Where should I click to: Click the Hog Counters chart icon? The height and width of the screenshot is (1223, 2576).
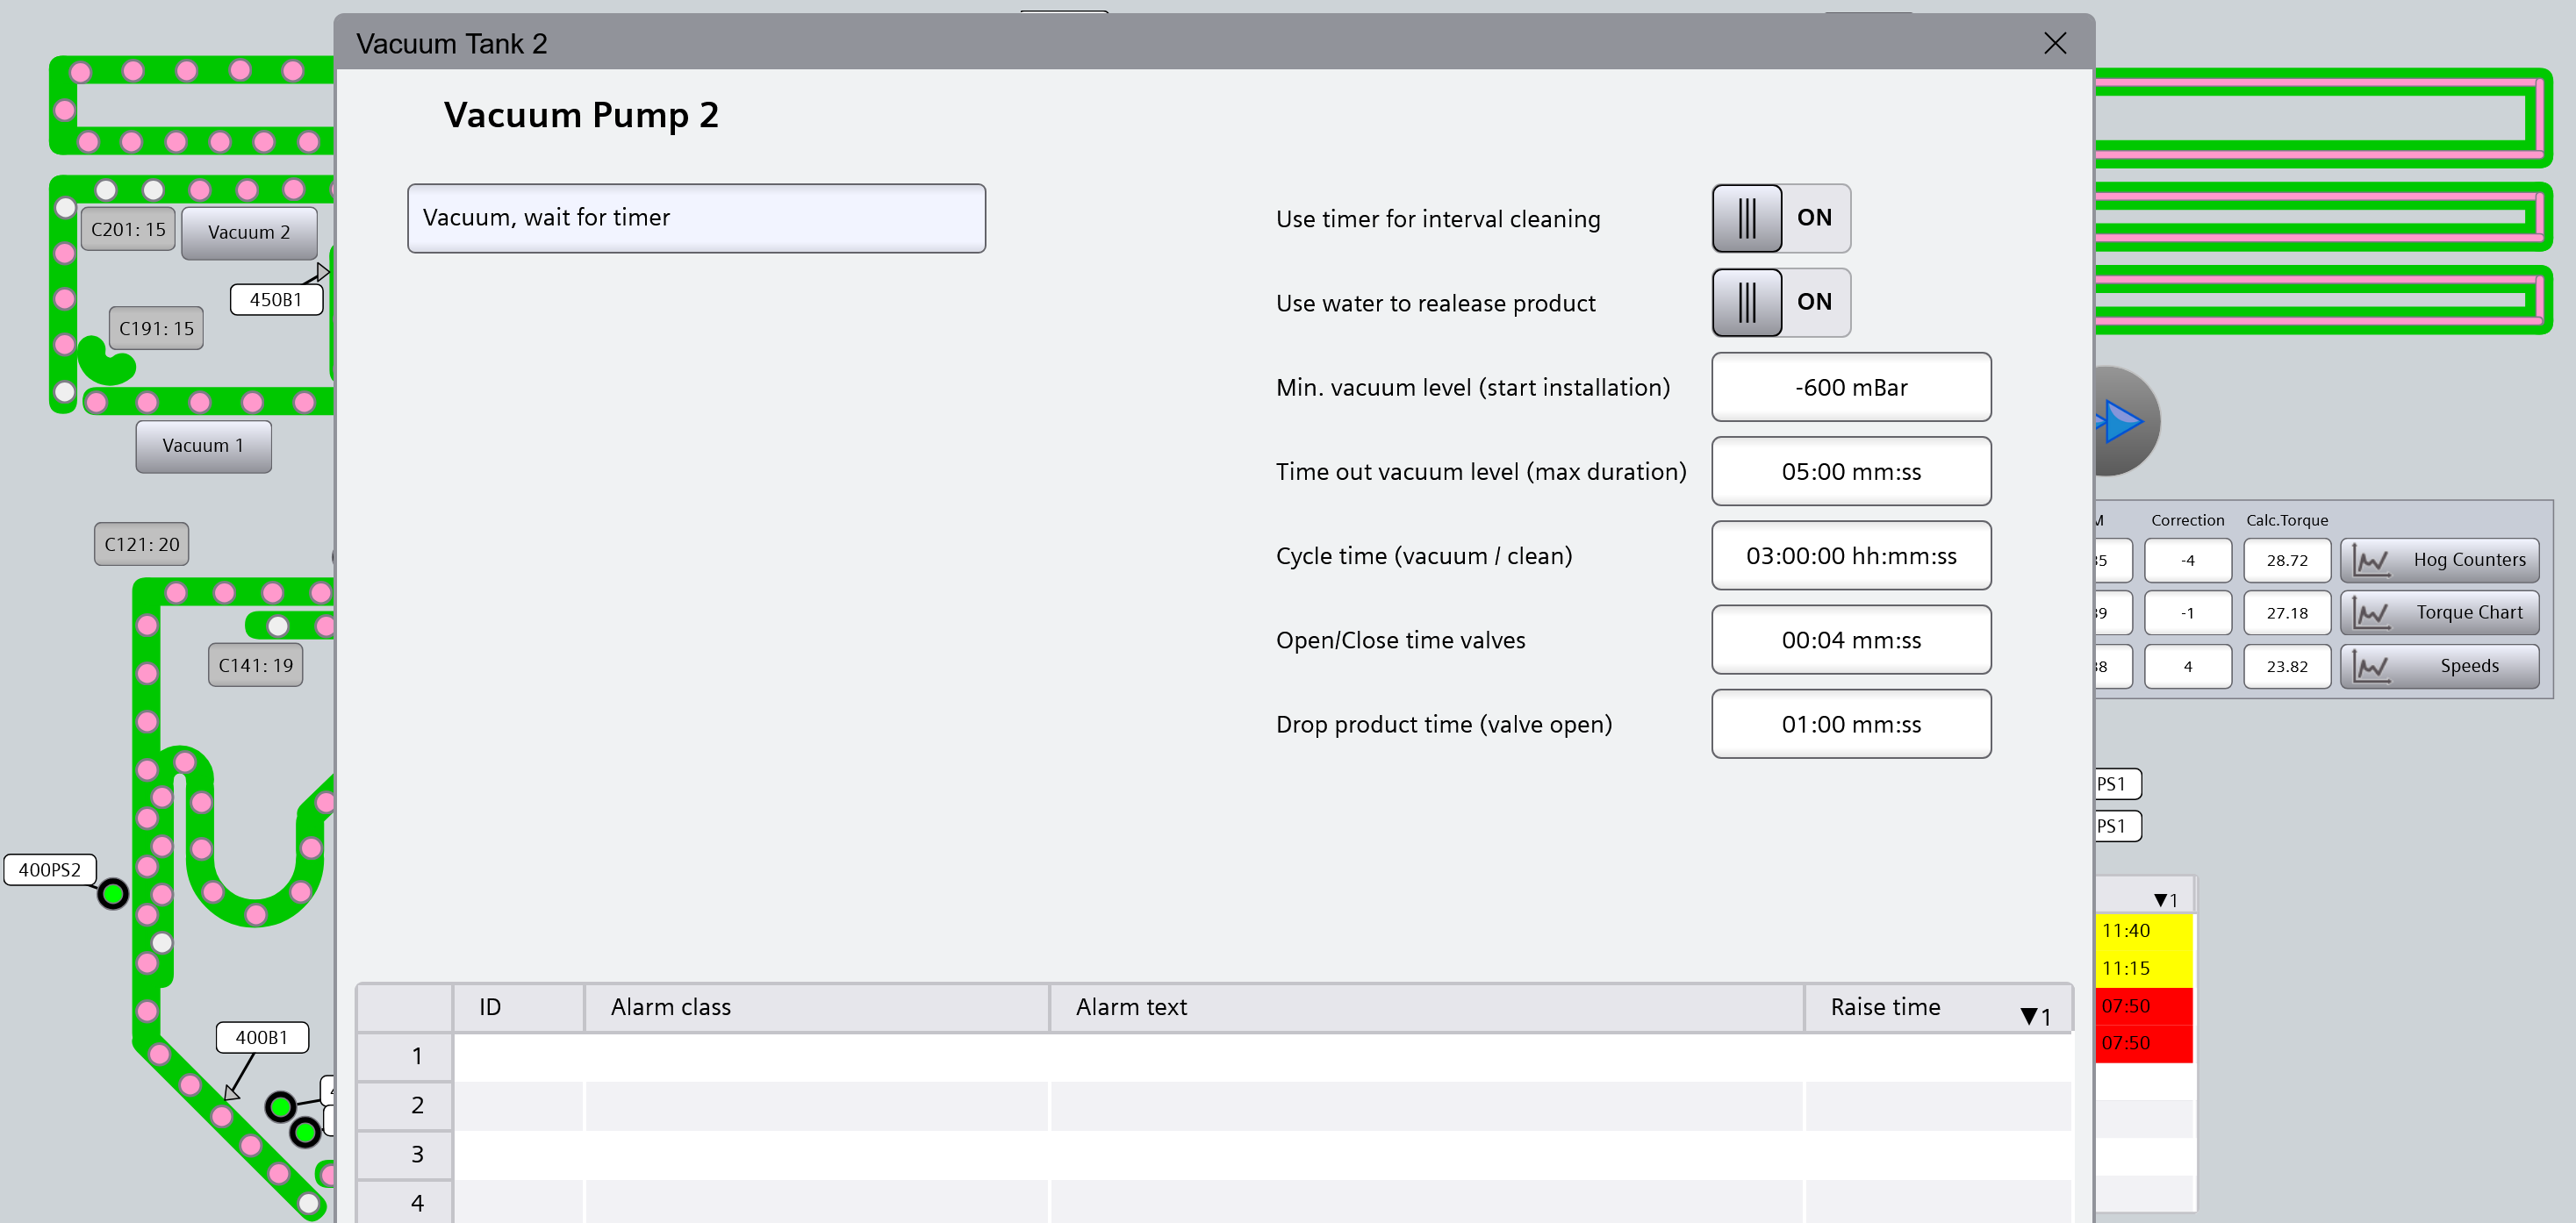coord(2370,560)
